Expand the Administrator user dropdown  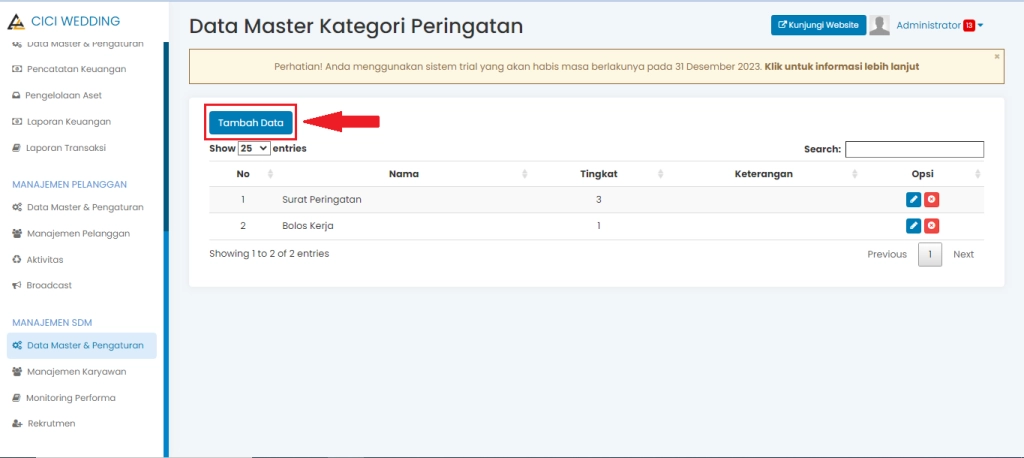tap(940, 25)
